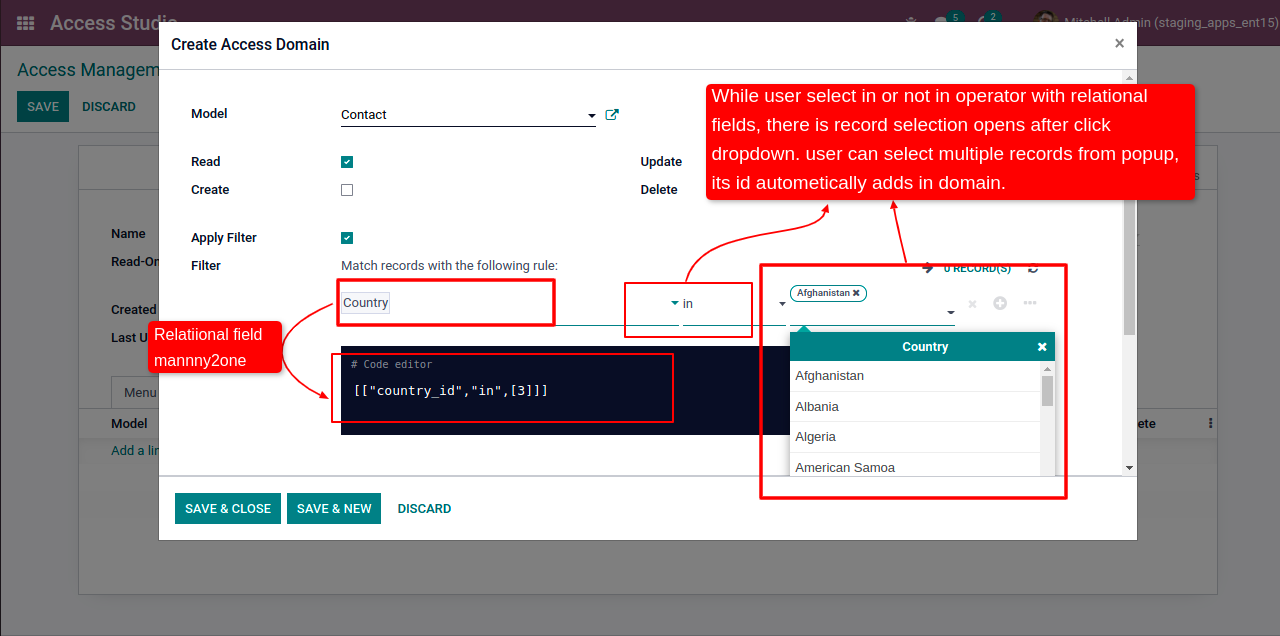
Task: Close the Country selection popup
Action: click(x=1042, y=347)
